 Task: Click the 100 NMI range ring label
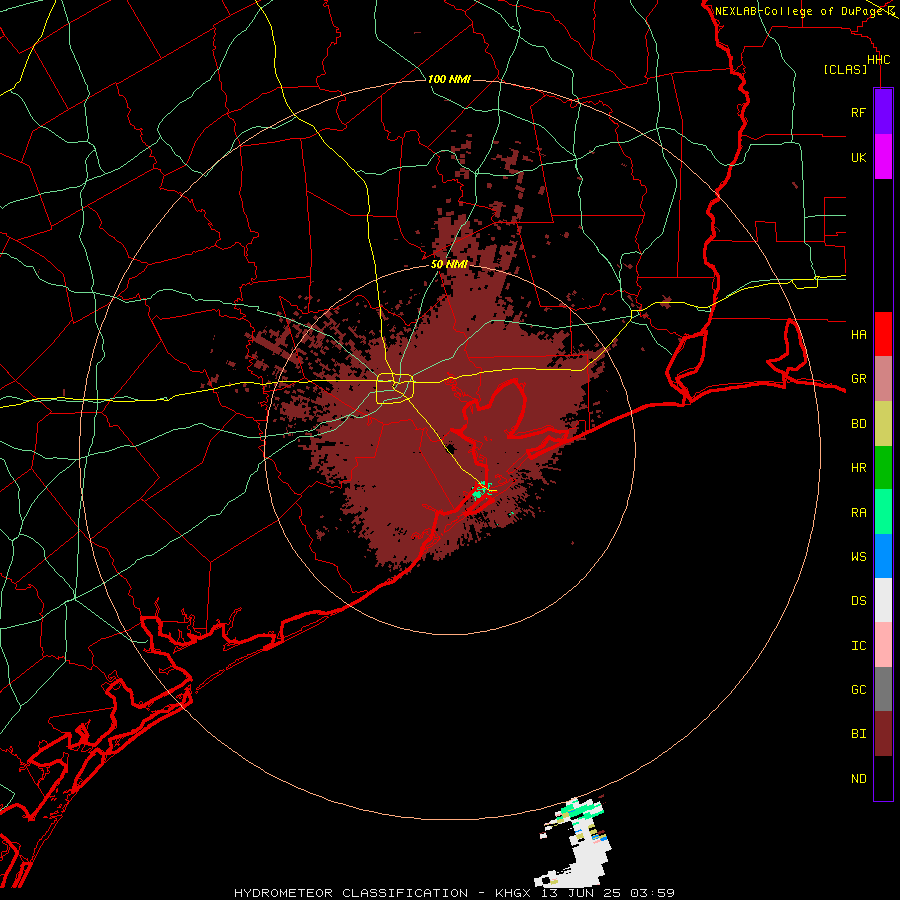[x=449, y=79]
